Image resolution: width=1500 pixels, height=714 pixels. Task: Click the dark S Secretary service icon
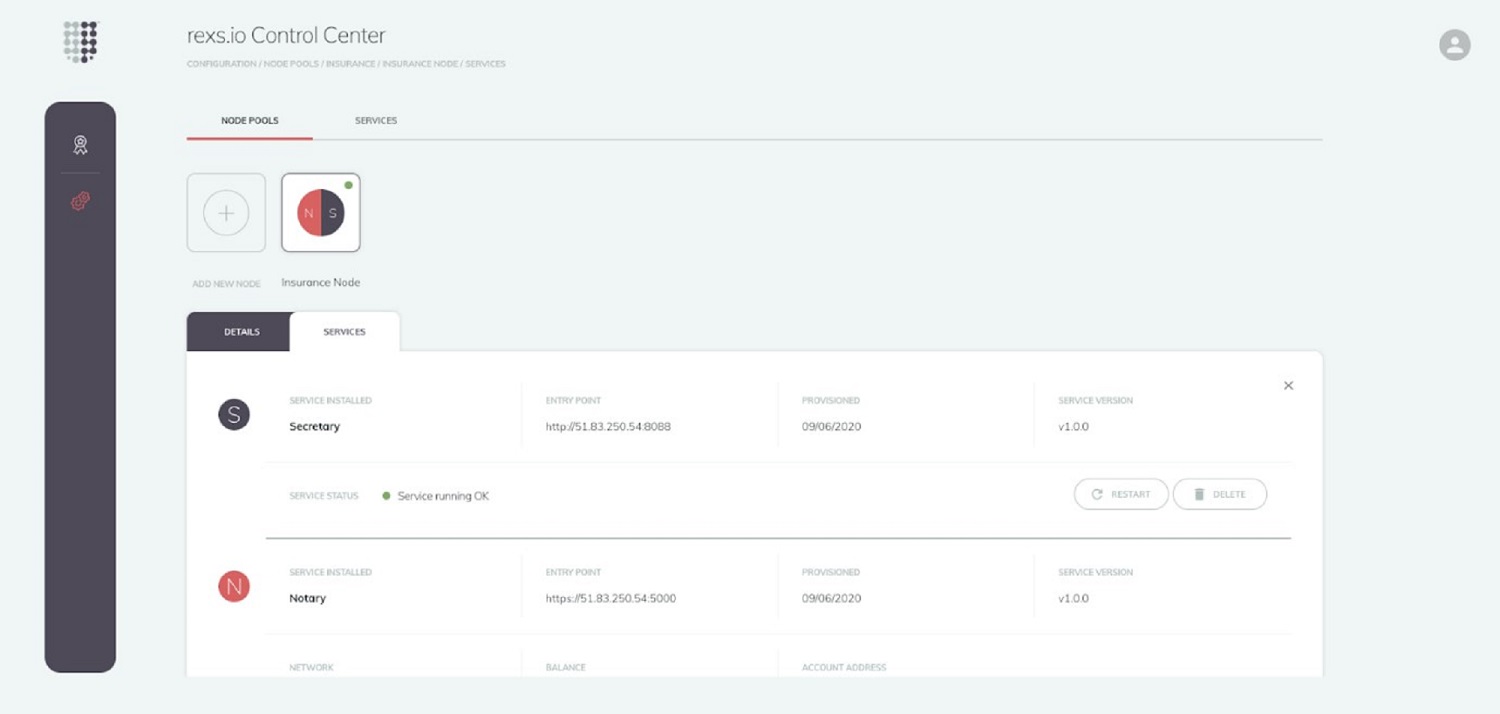(x=234, y=414)
